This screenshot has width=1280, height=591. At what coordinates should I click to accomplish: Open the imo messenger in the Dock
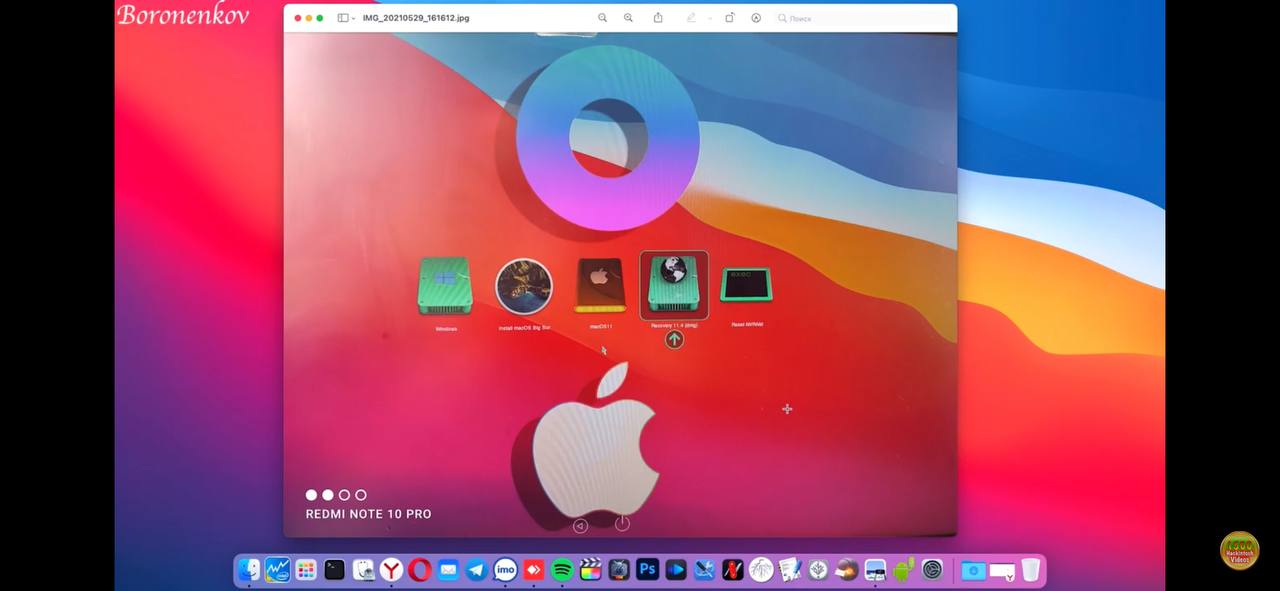tap(505, 570)
